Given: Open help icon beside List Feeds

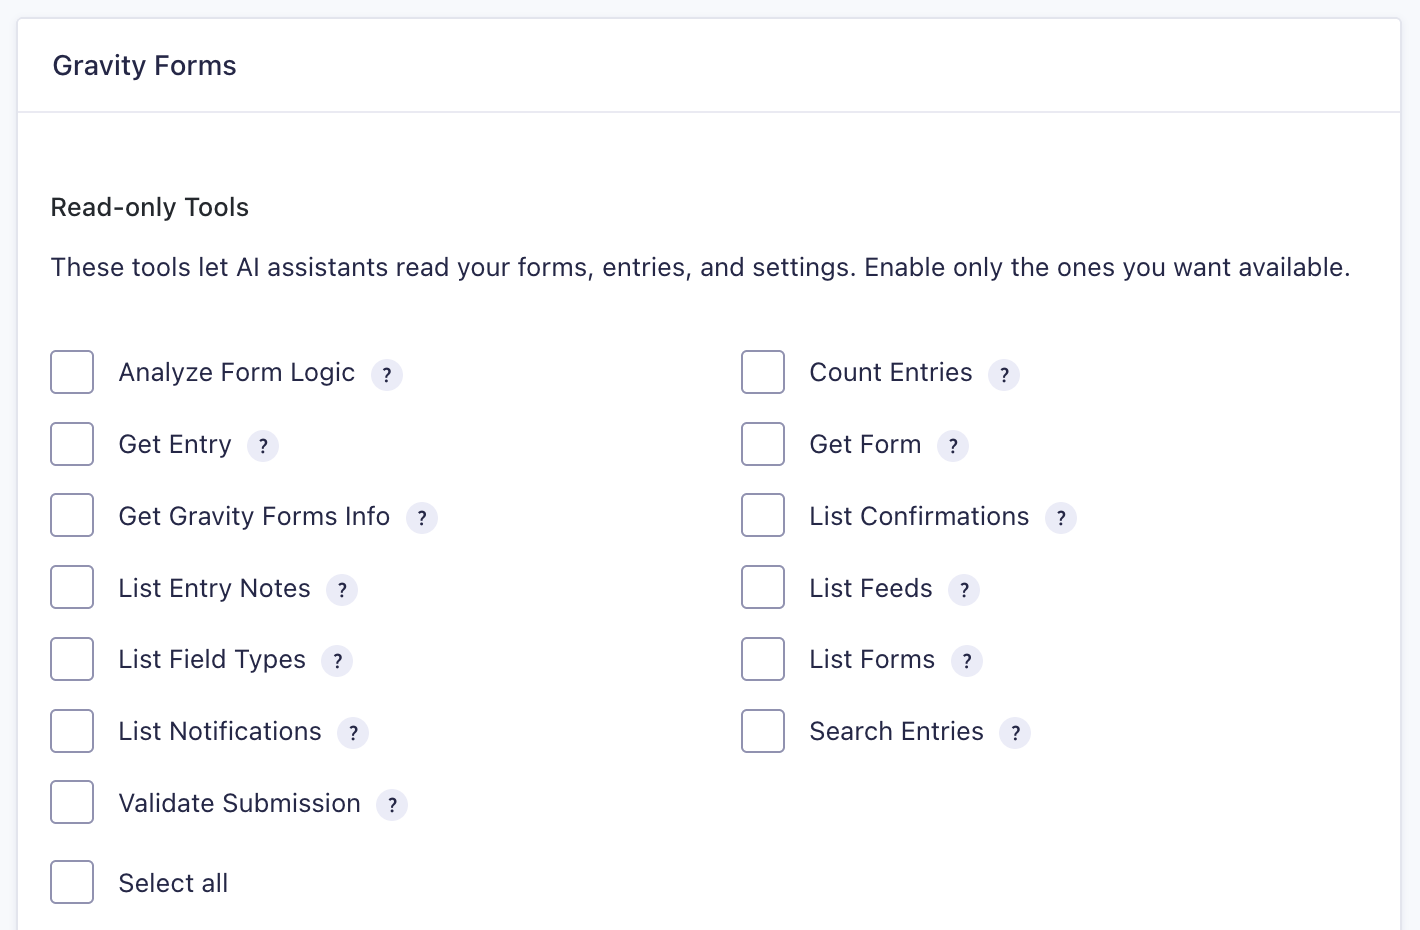Looking at the screenshot, I should [964, 590].
